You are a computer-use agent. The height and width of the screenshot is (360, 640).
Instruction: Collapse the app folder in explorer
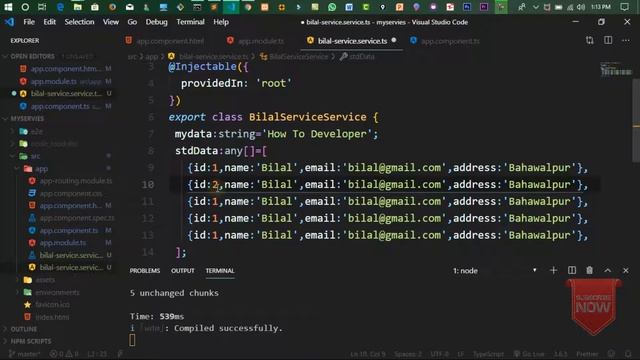point(41,169)
